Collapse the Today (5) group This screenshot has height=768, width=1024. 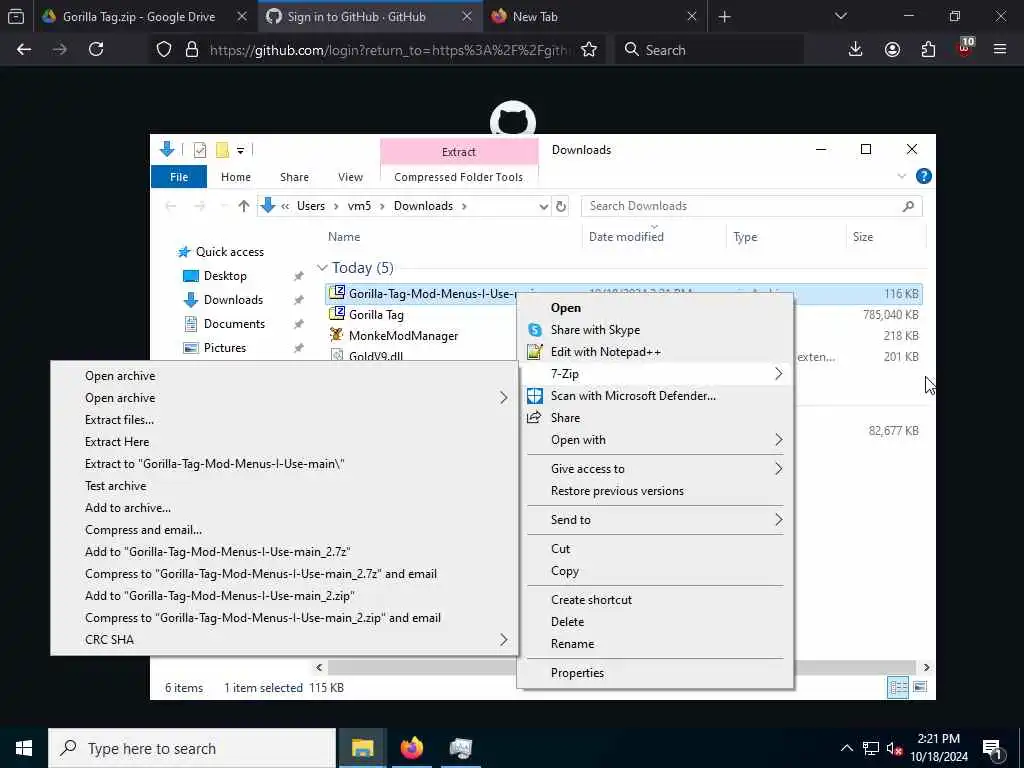click(322, 268)
